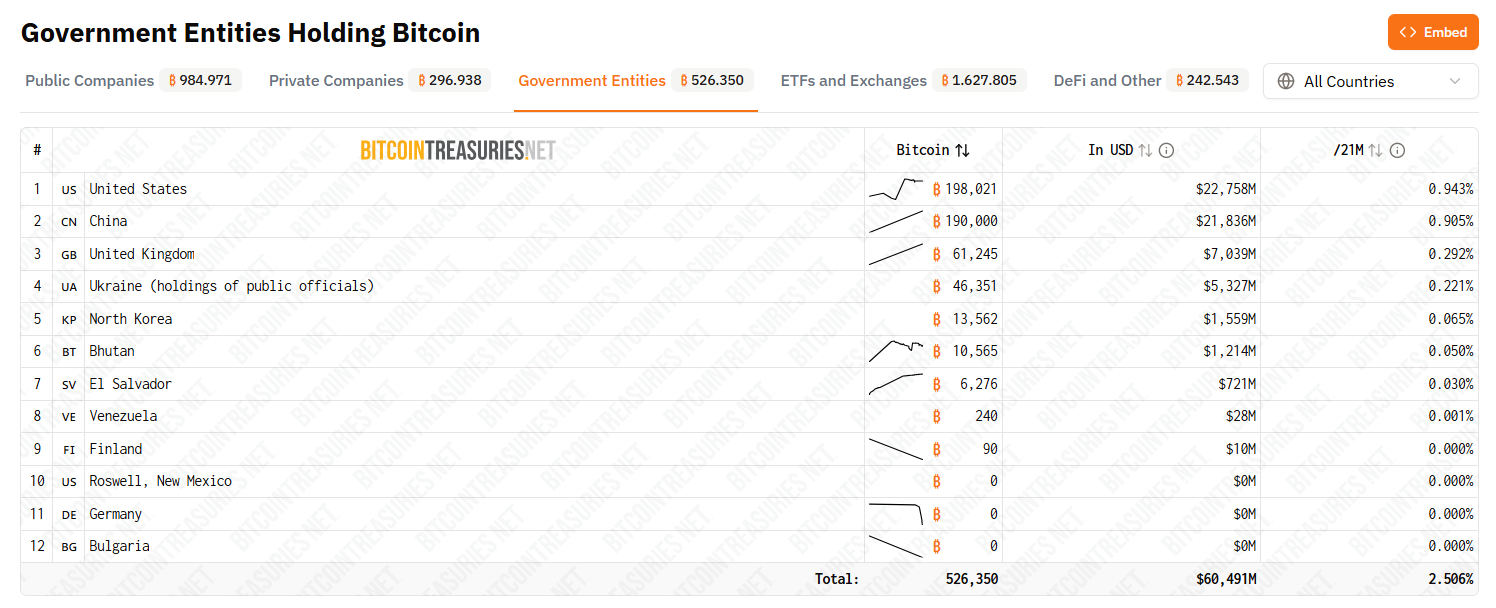Click the United States holdings sparkline chart
1496x608 pixels.
(896, 189)
